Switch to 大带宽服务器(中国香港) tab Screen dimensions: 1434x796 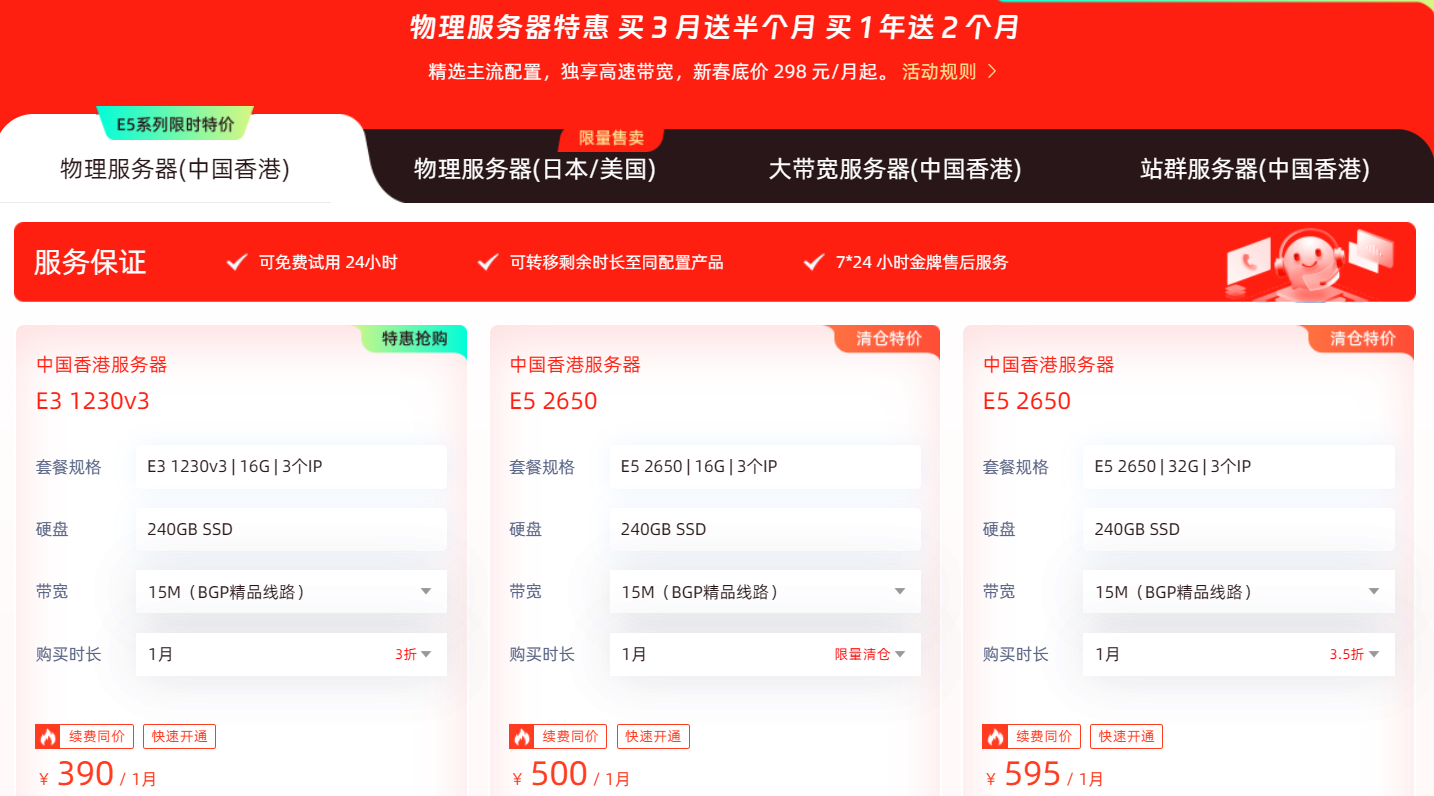point(895,169)
